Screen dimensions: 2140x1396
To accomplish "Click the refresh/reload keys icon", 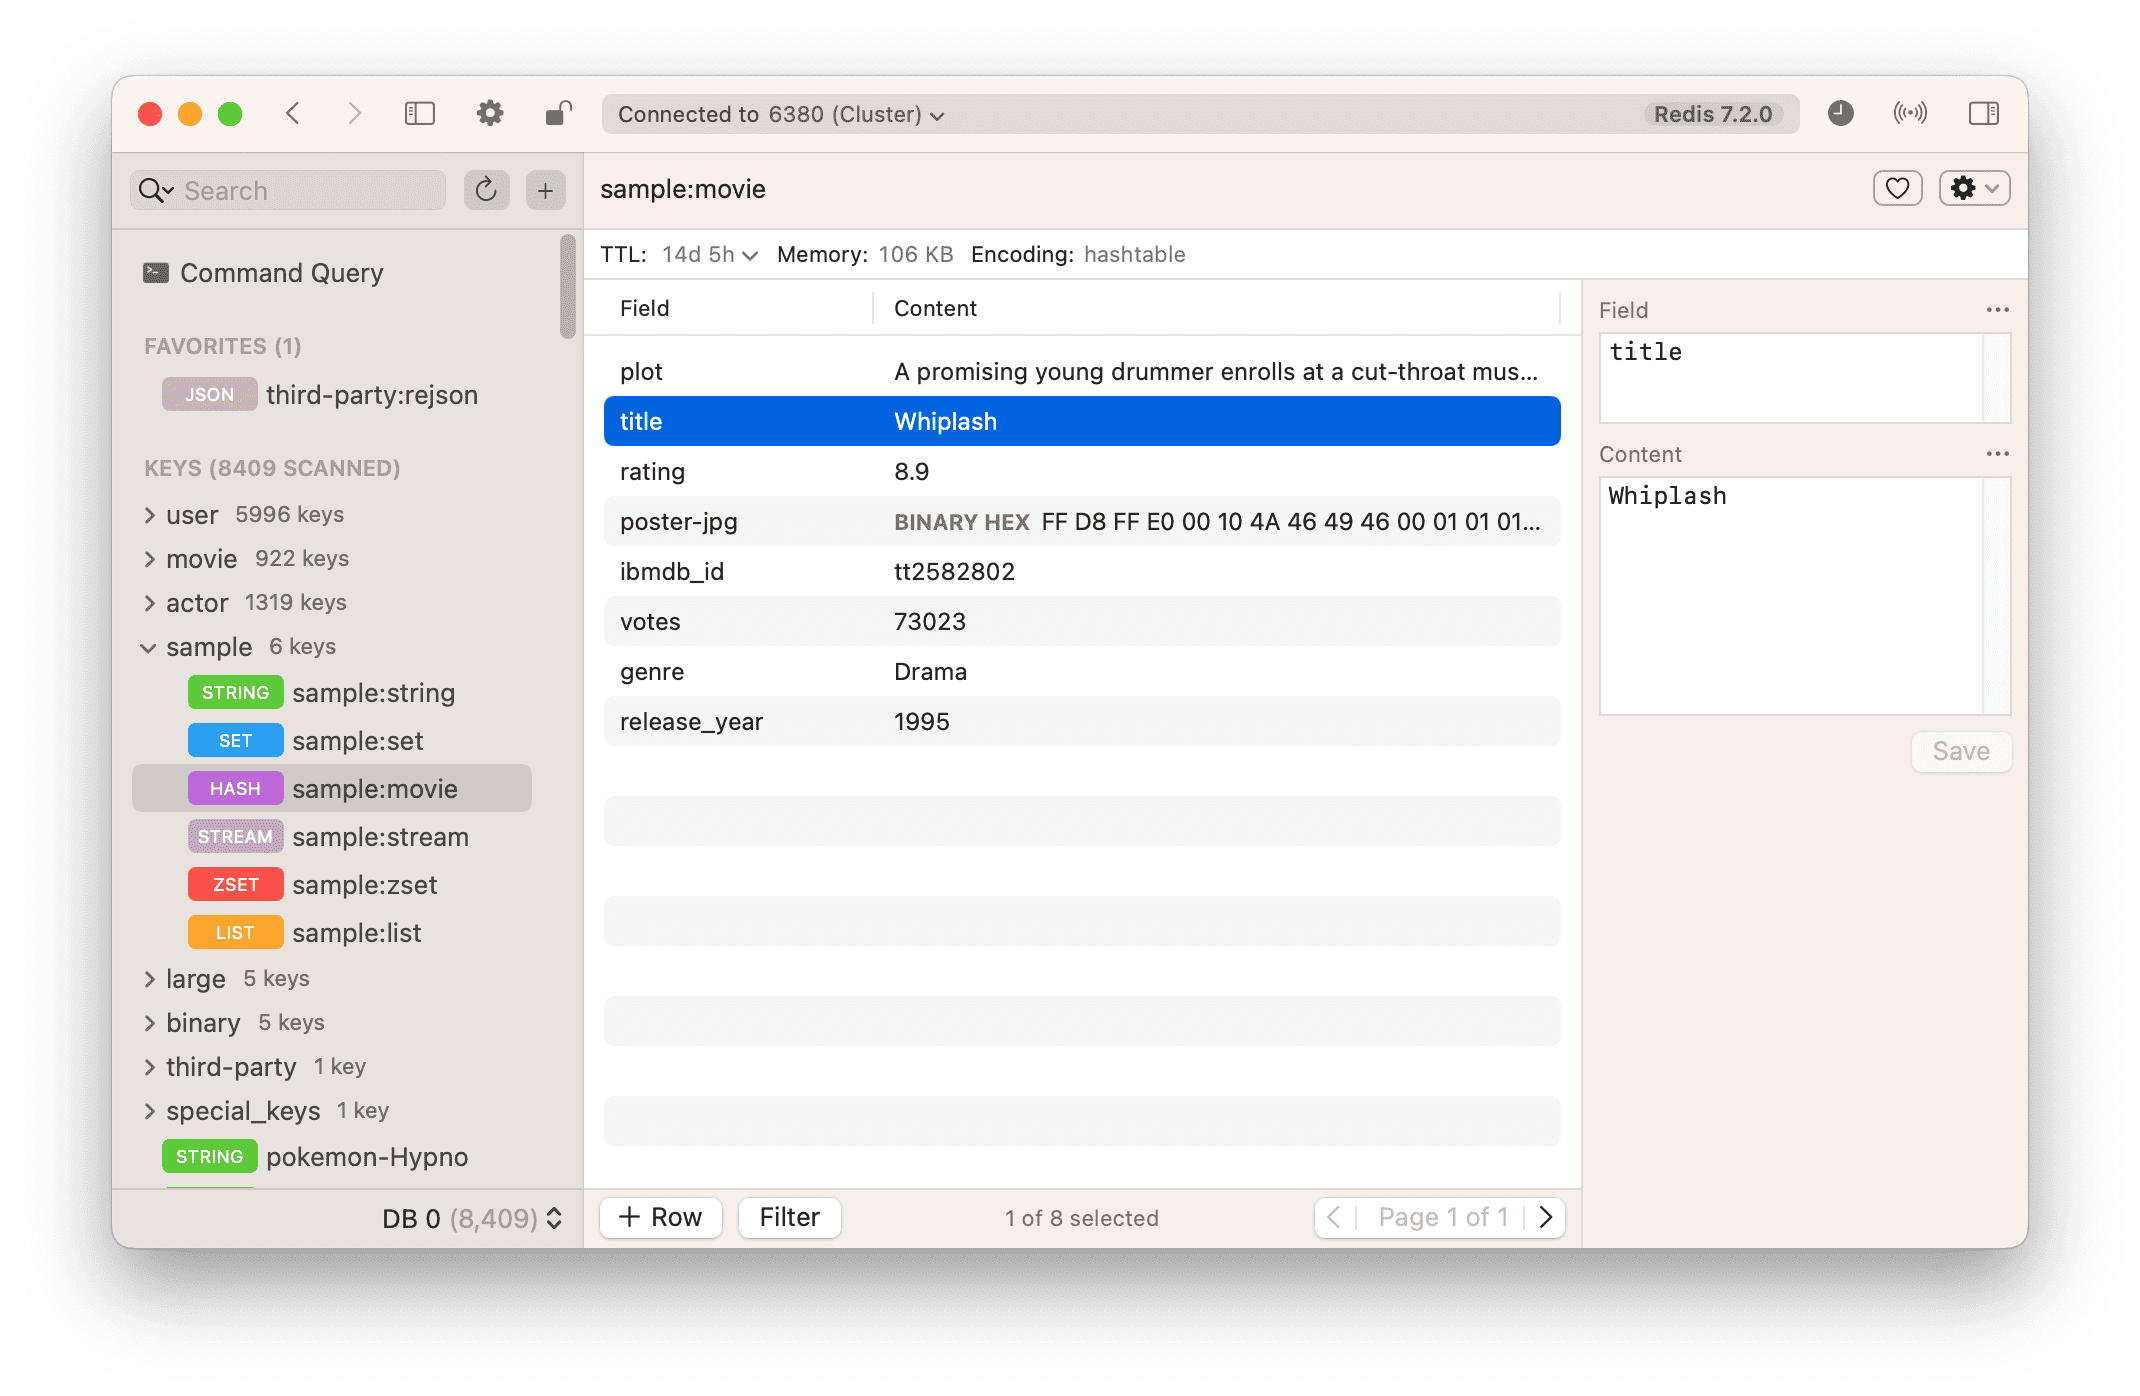I will [487, 189].
